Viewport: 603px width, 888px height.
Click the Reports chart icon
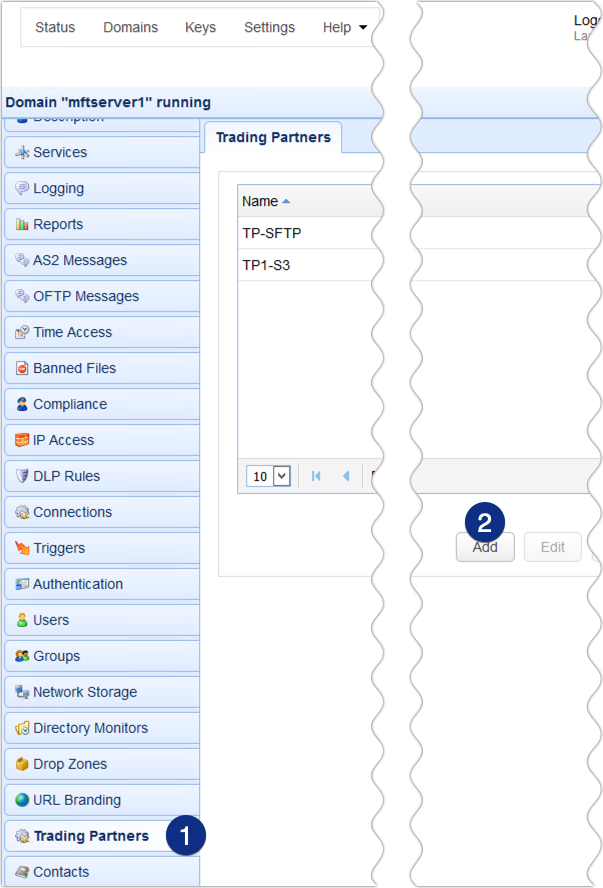(x=22, y=225)
